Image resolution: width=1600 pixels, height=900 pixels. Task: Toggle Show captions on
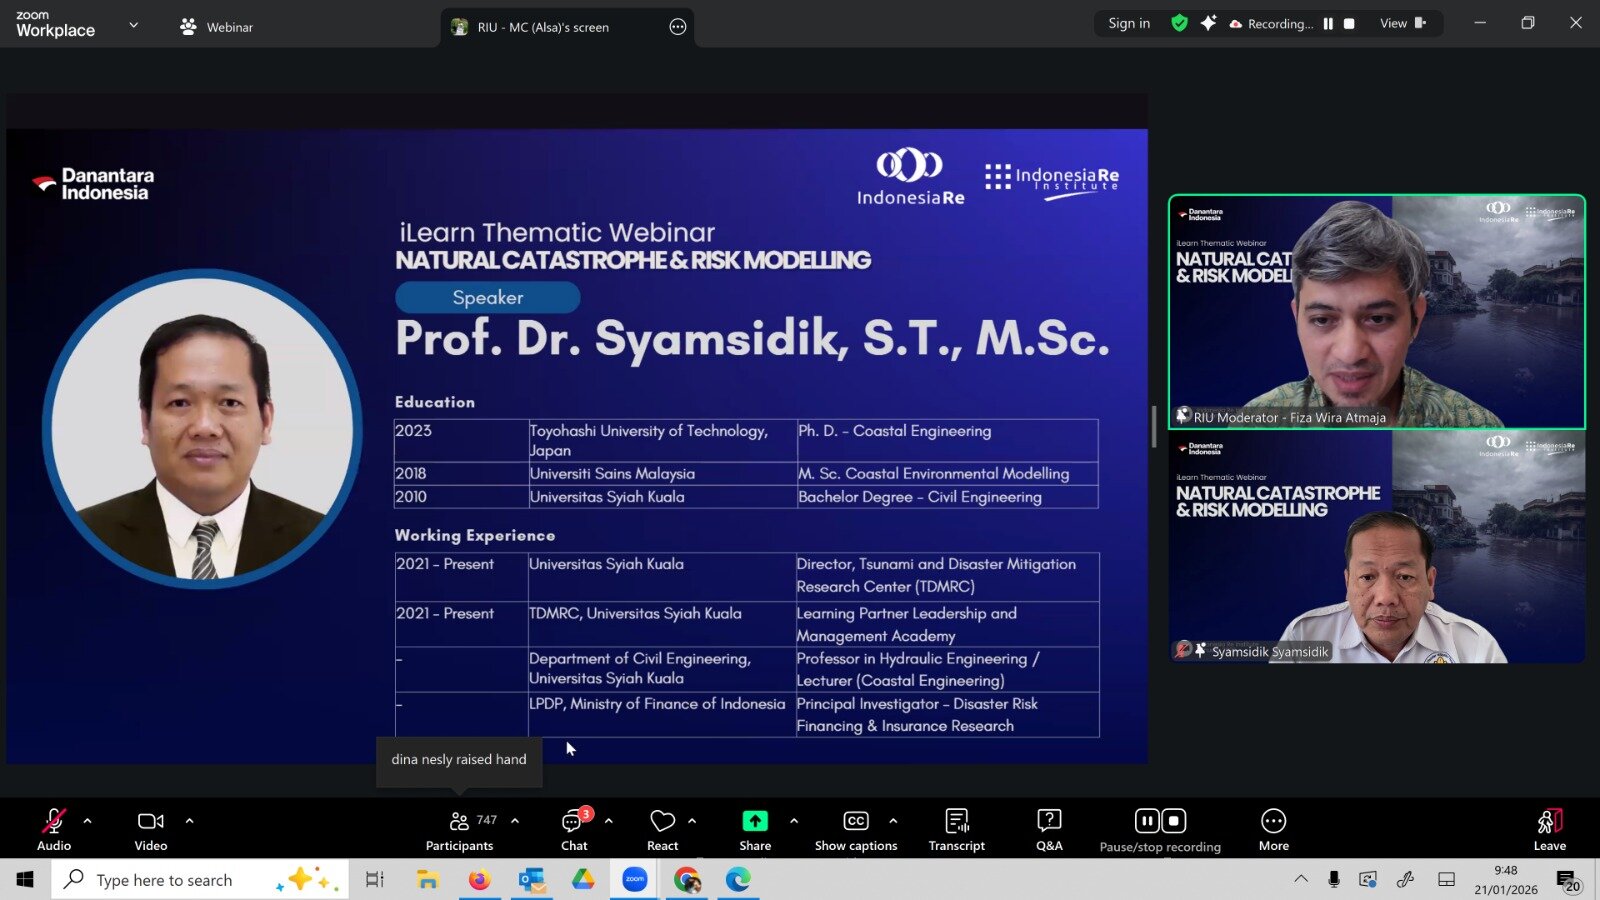856,829
